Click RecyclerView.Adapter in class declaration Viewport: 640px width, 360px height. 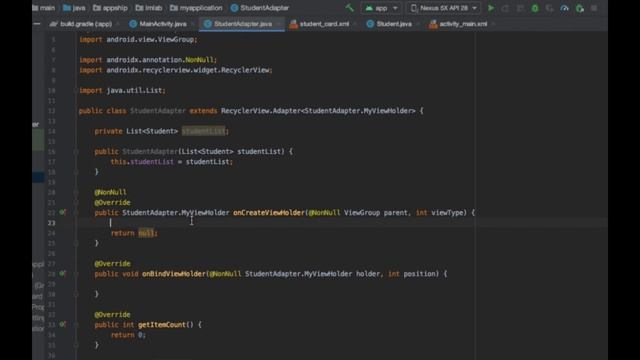[260, 111]
